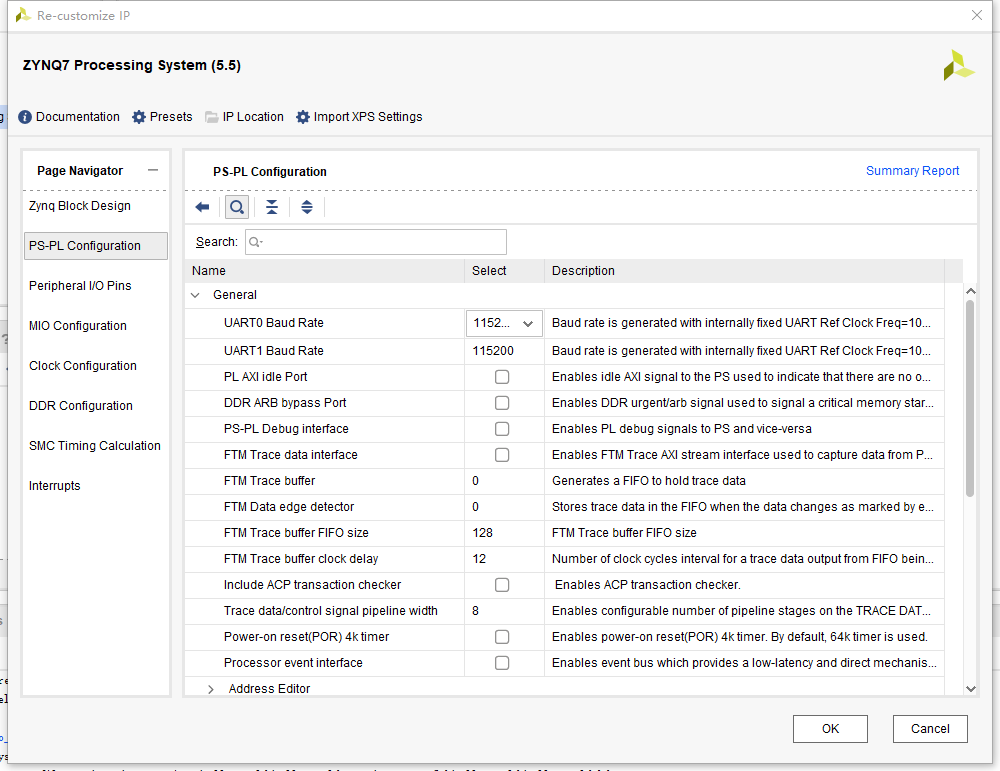Enable the FTM Trace data interface checkbox

pos(502,455)
